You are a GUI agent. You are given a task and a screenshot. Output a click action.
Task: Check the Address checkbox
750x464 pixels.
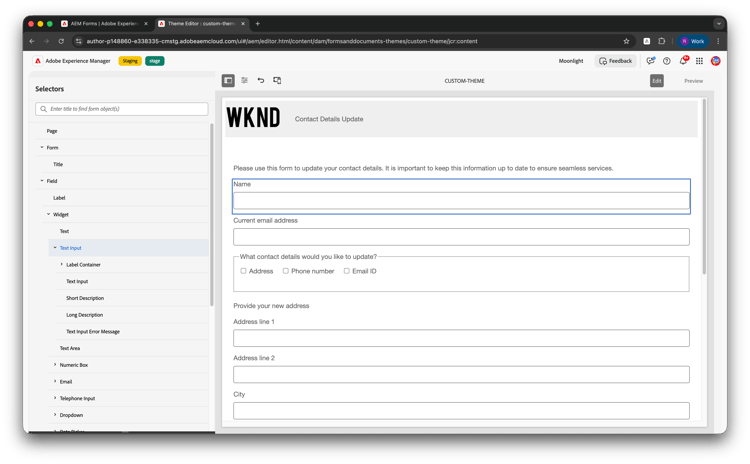[243, 271]
